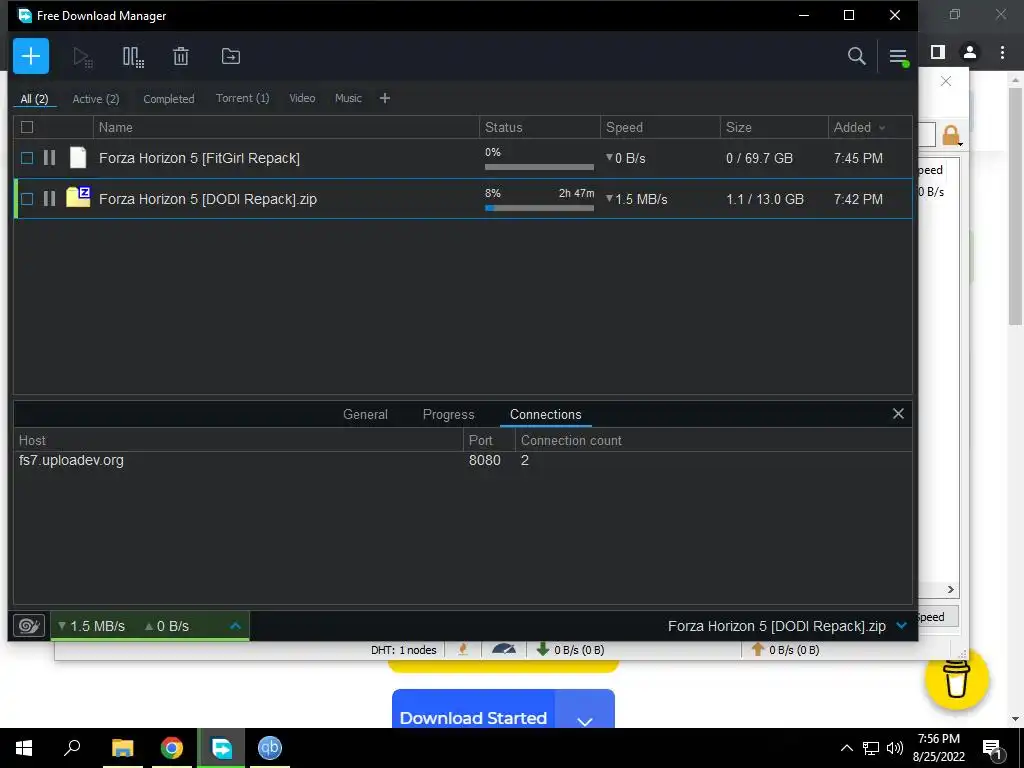Viewport: 1024px width, 768px height.
Task: Click qBittorrent DHT 1 nodes status
Action: click(x=404, y=650)
